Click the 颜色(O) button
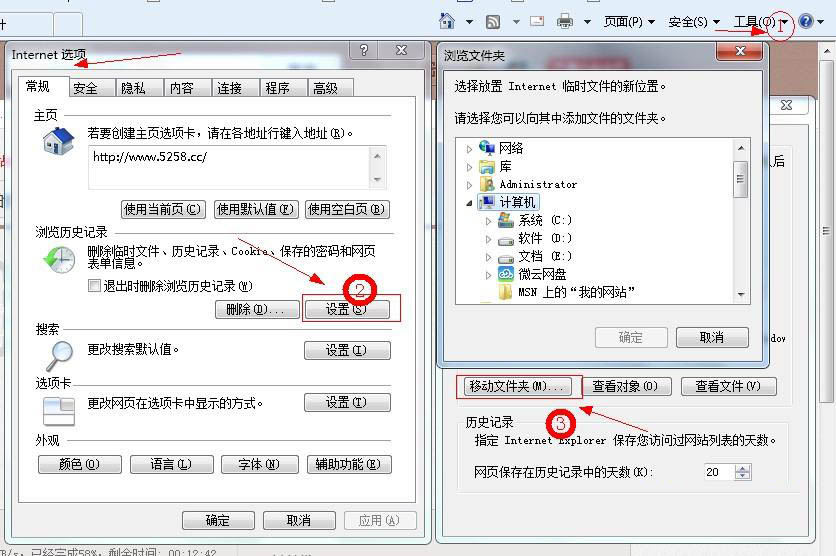The height and width of the screenshot is (556, 836). (80, 464)
